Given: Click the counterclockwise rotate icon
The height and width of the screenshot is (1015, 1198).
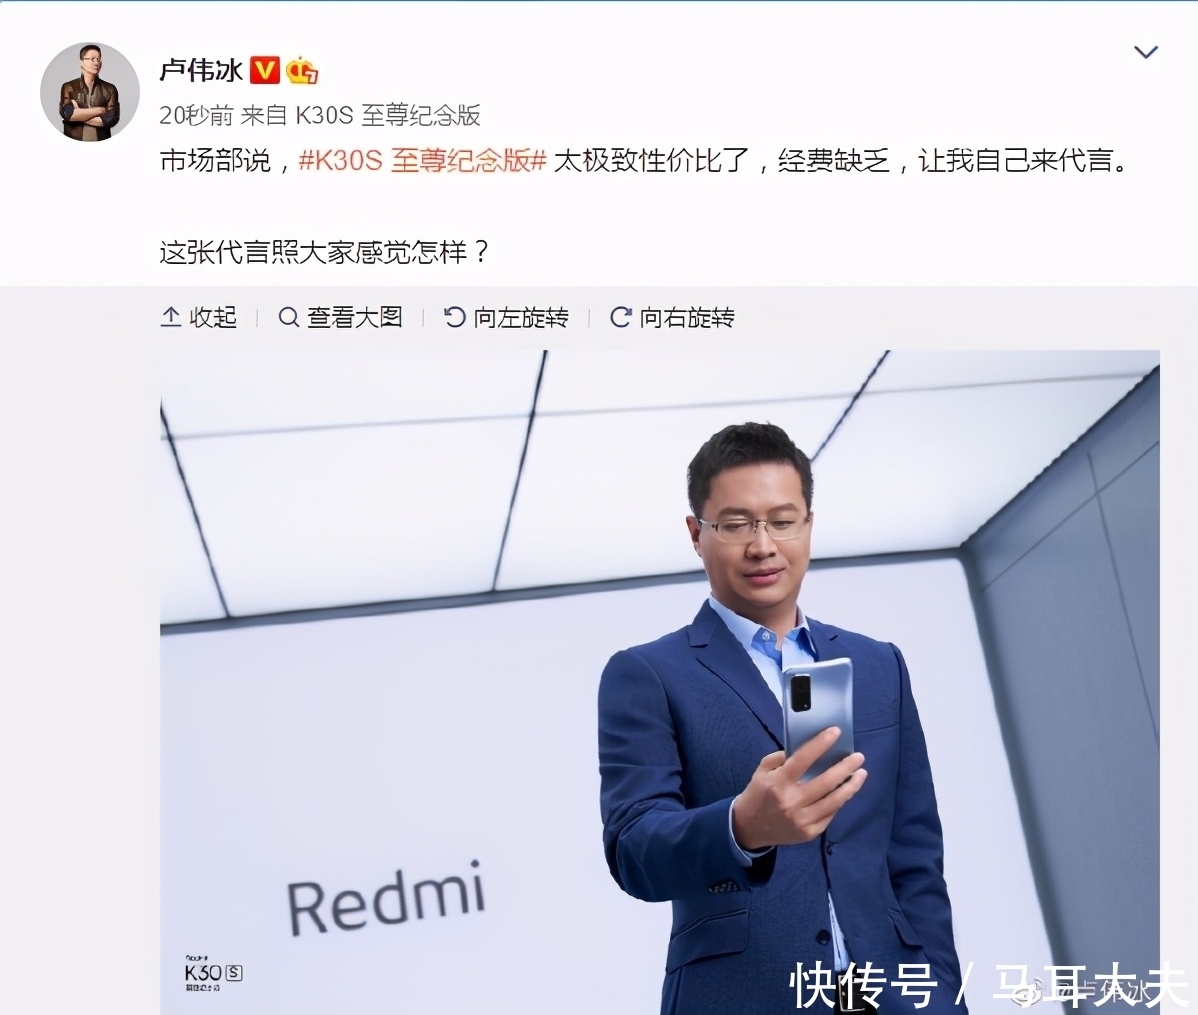Looking at the screenshot, I should [x=454, y=317].
